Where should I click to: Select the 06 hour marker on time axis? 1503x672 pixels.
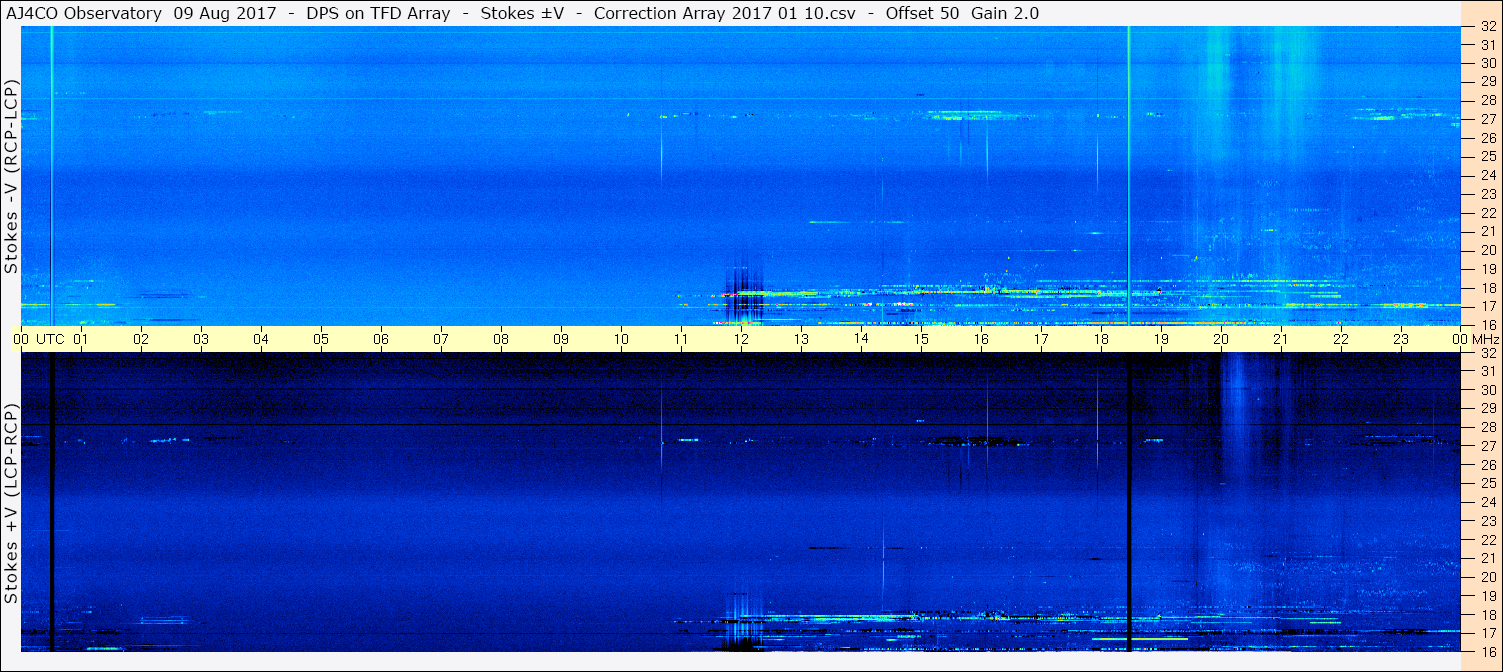pyautogui.click(x=381, y=339)
